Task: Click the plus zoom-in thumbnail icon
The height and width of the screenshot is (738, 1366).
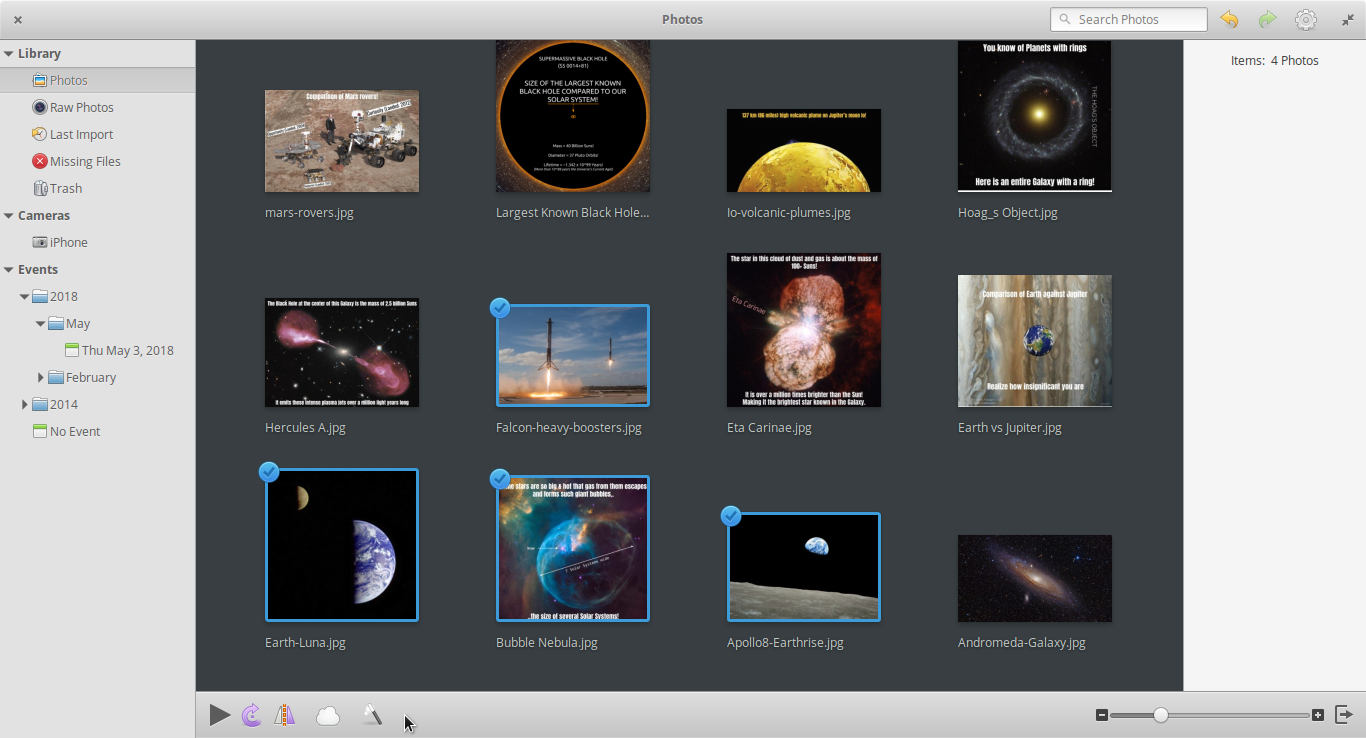Action: coord(1318,715)
